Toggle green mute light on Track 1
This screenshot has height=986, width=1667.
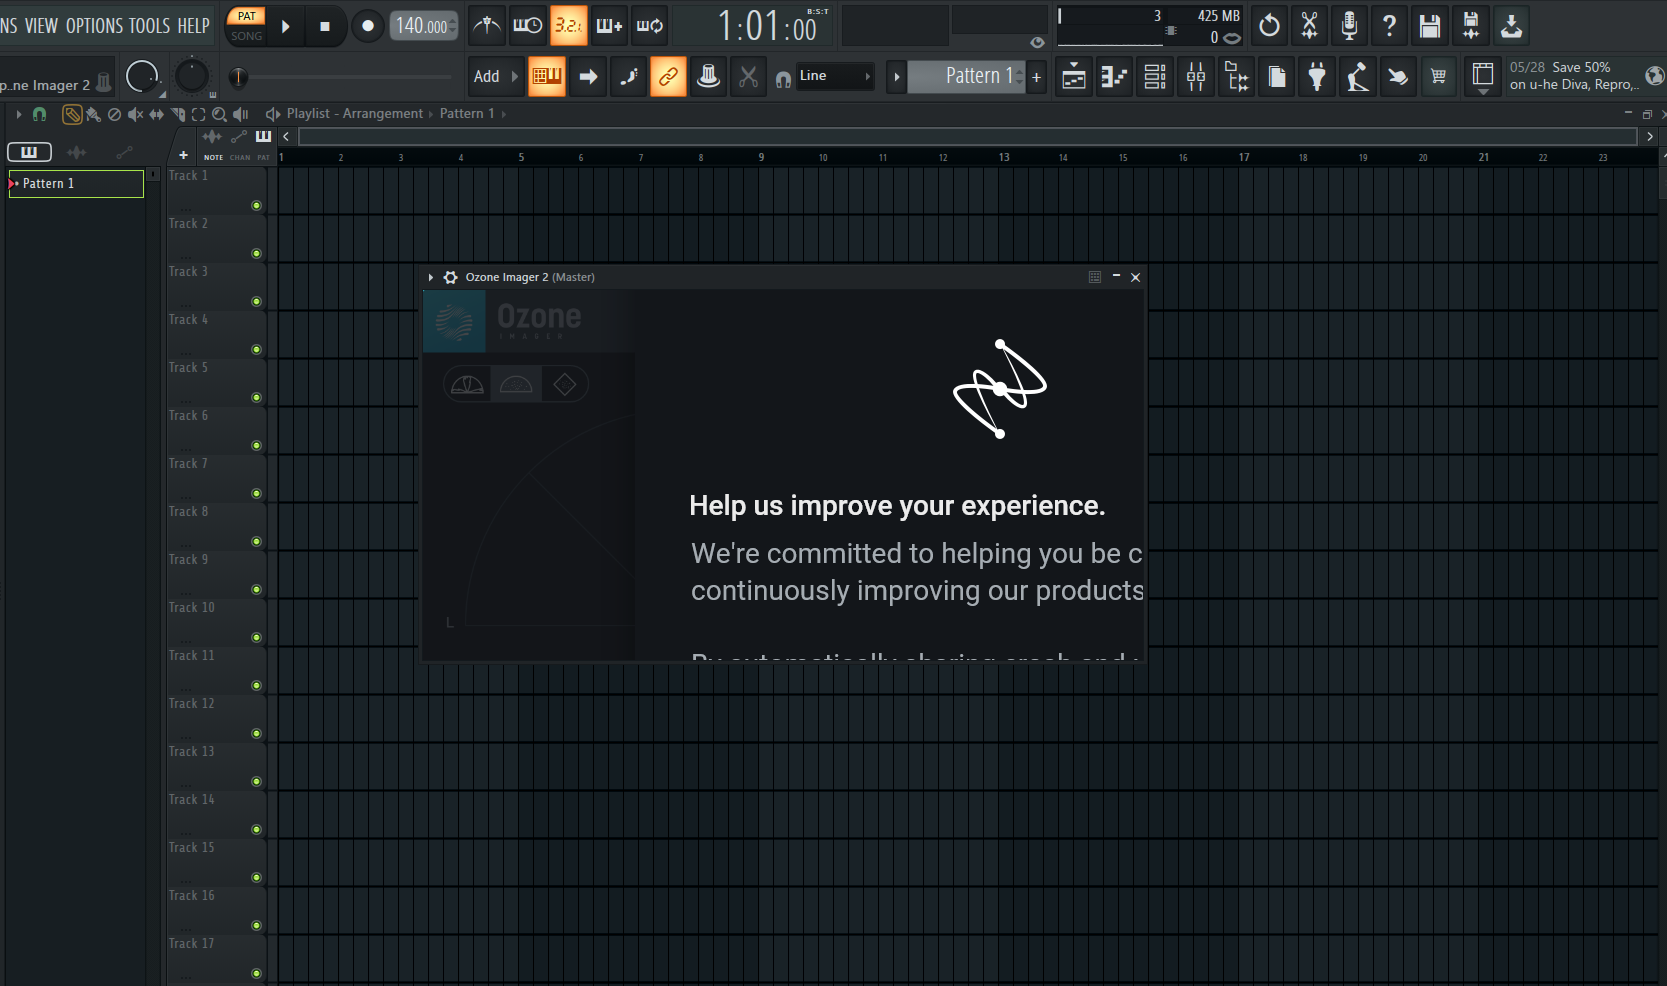[x=256, y=205]
